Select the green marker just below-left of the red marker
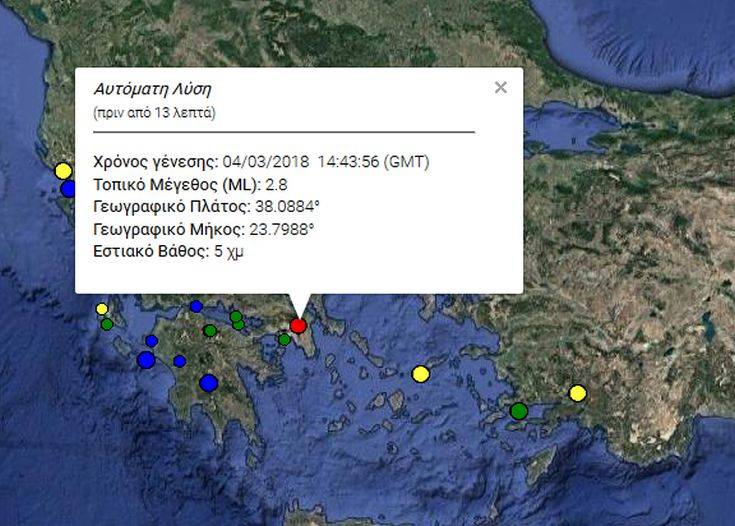 pyautogui.click(x=285, y=340)
